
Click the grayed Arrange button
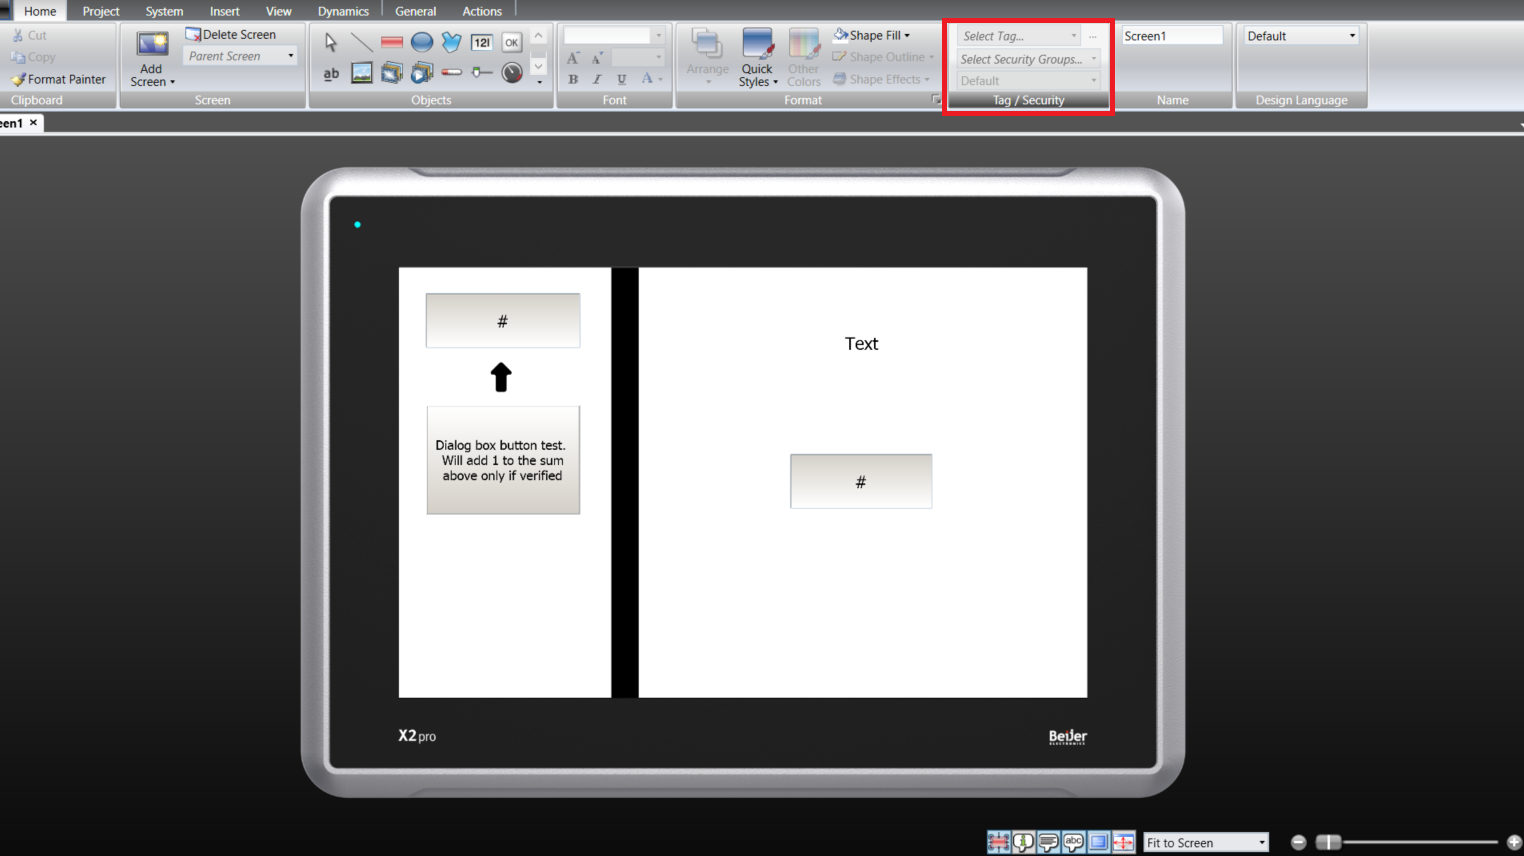coord(707,58)
